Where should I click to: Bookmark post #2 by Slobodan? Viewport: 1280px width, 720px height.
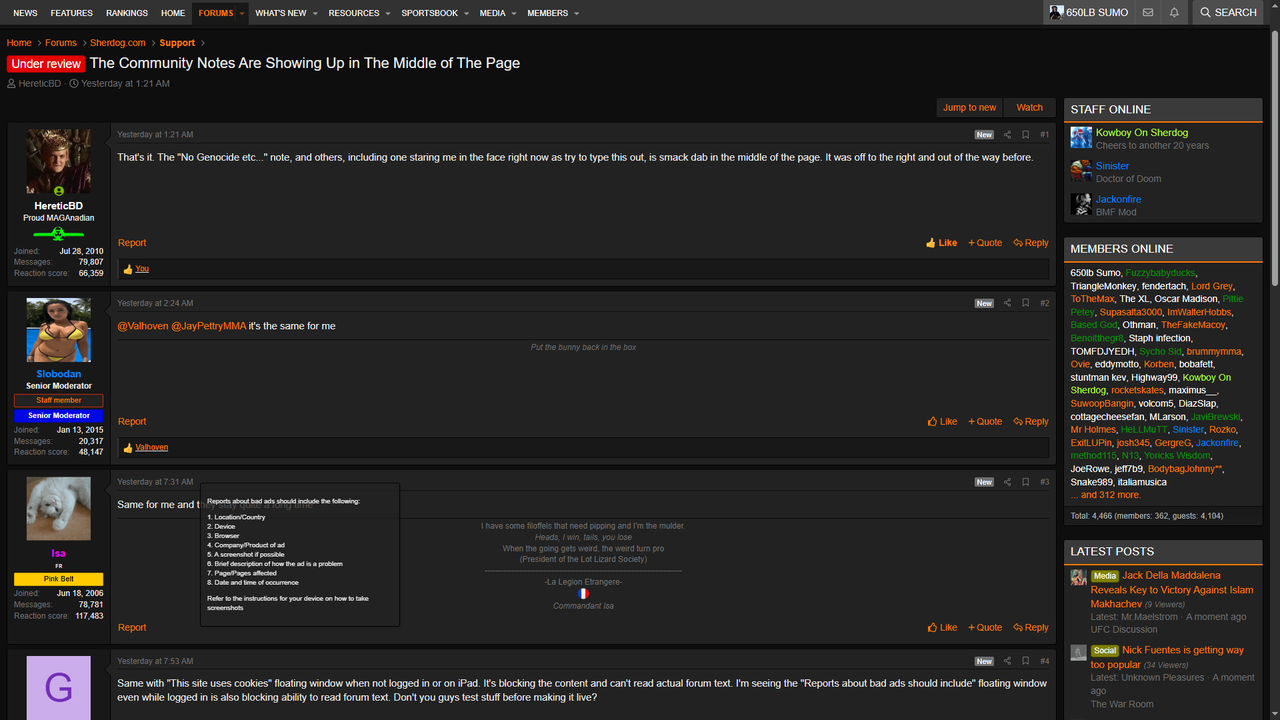pyautogui.click(x=1025, y=303)
